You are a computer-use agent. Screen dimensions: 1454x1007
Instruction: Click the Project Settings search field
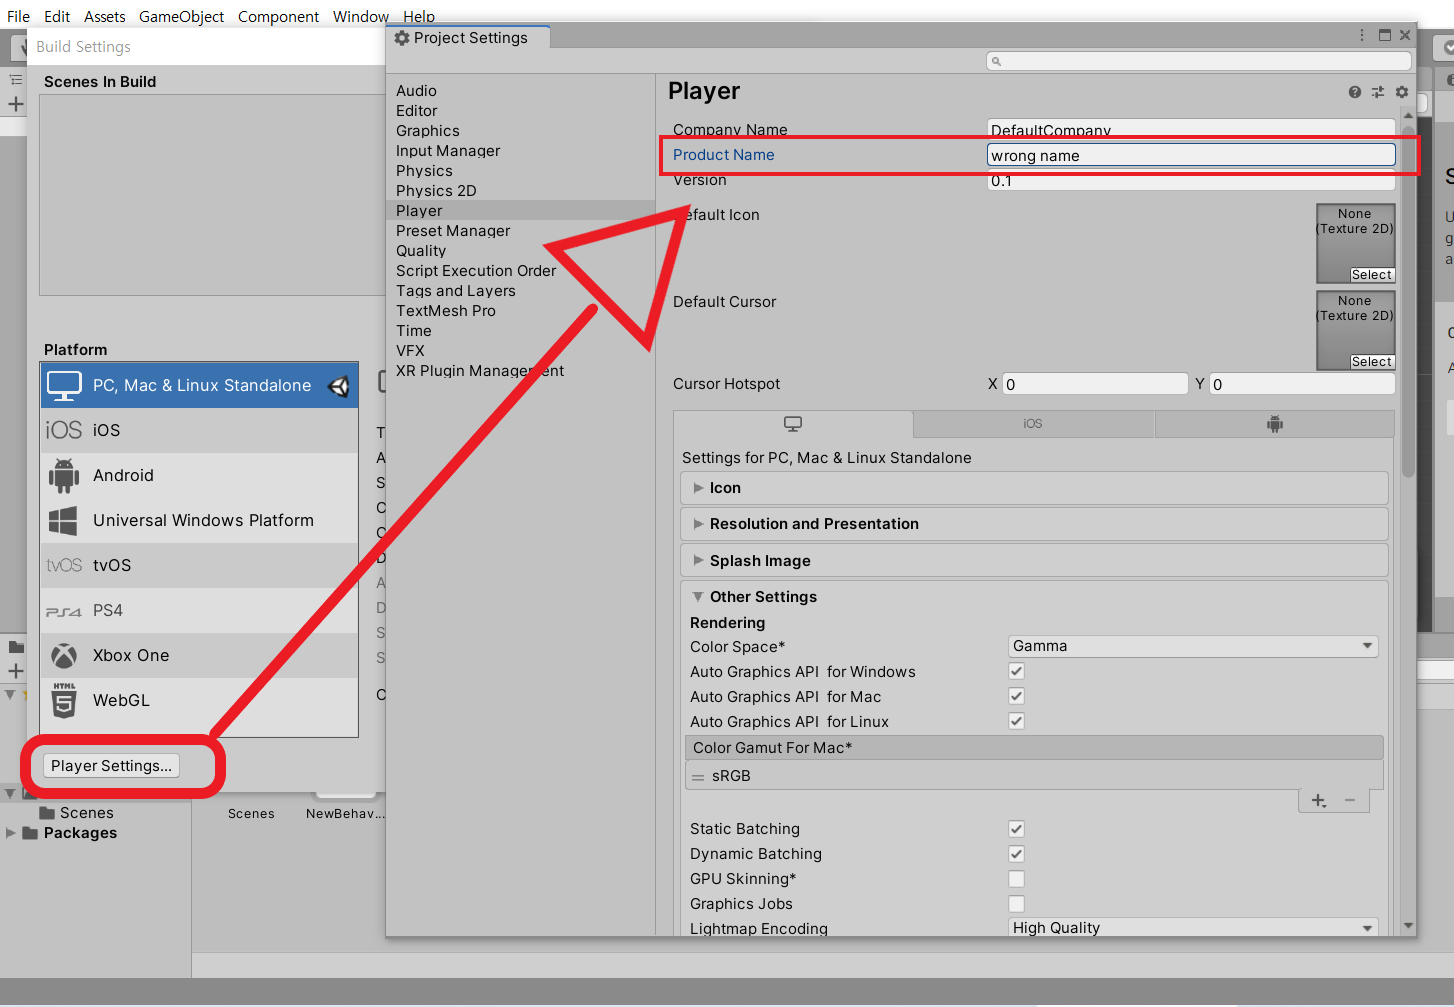pyautogui.click(x=1199, y=61)
